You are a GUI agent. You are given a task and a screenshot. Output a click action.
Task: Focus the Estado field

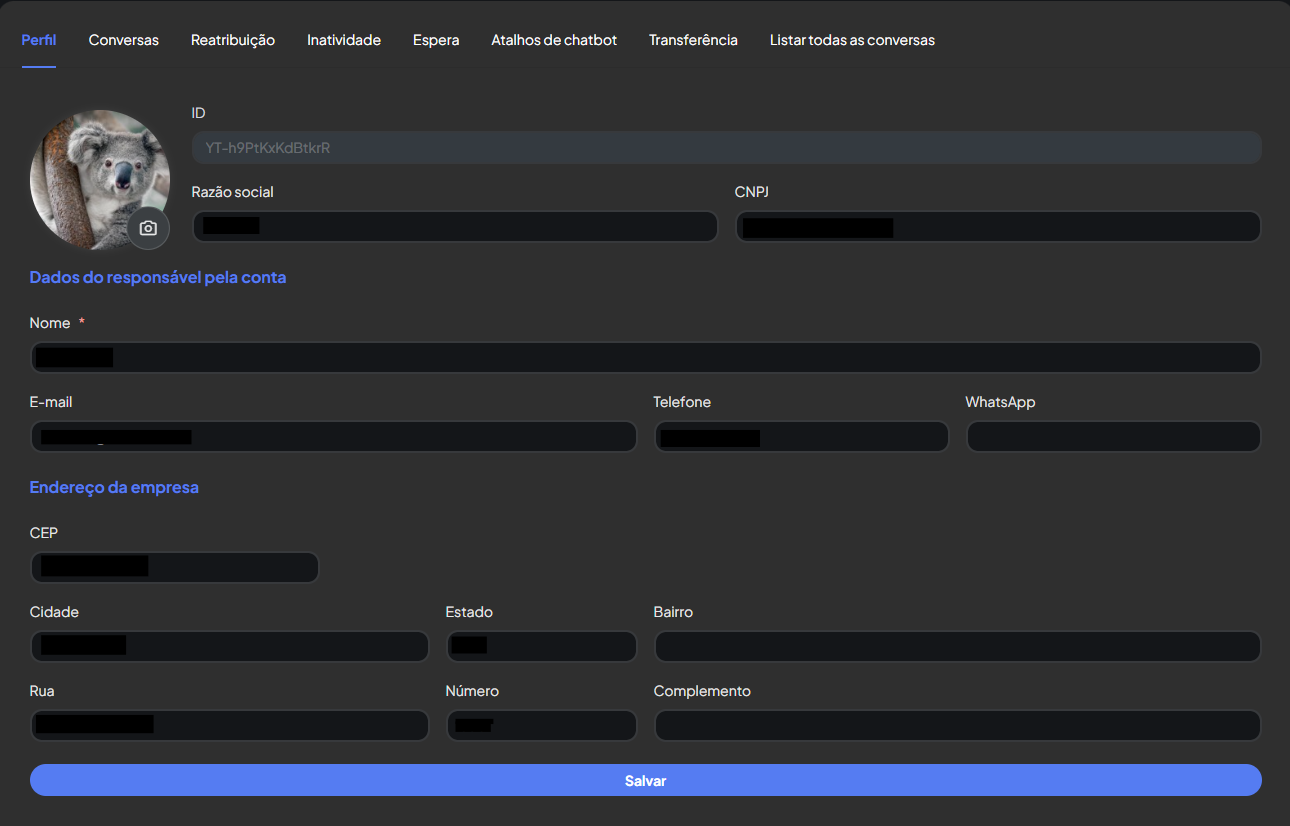coord(541,646)
